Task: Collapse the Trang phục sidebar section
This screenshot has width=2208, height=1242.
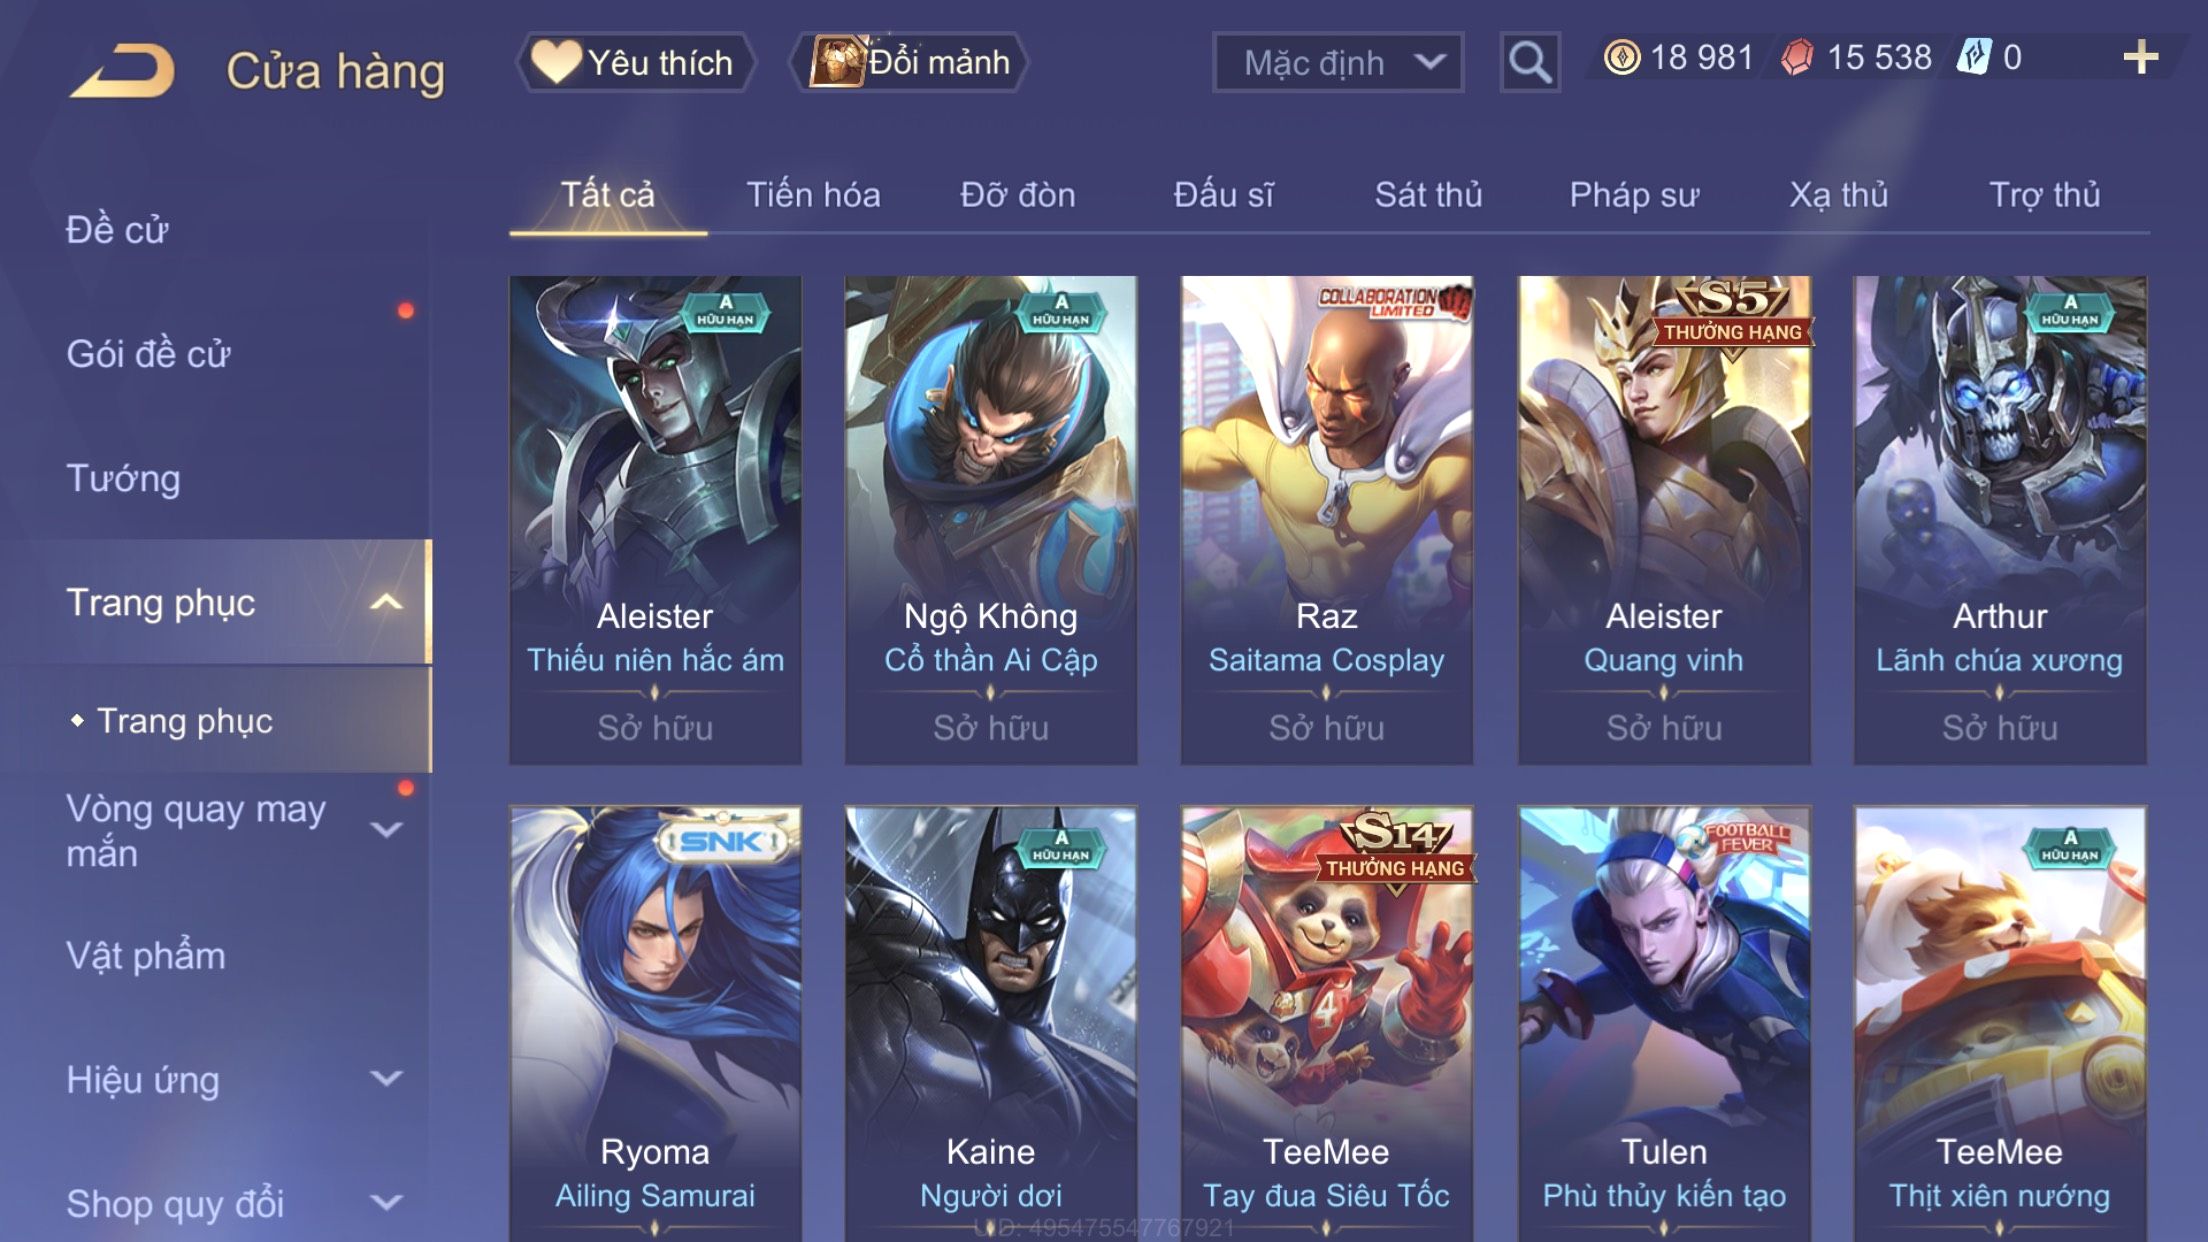Action: click(386, 602)
